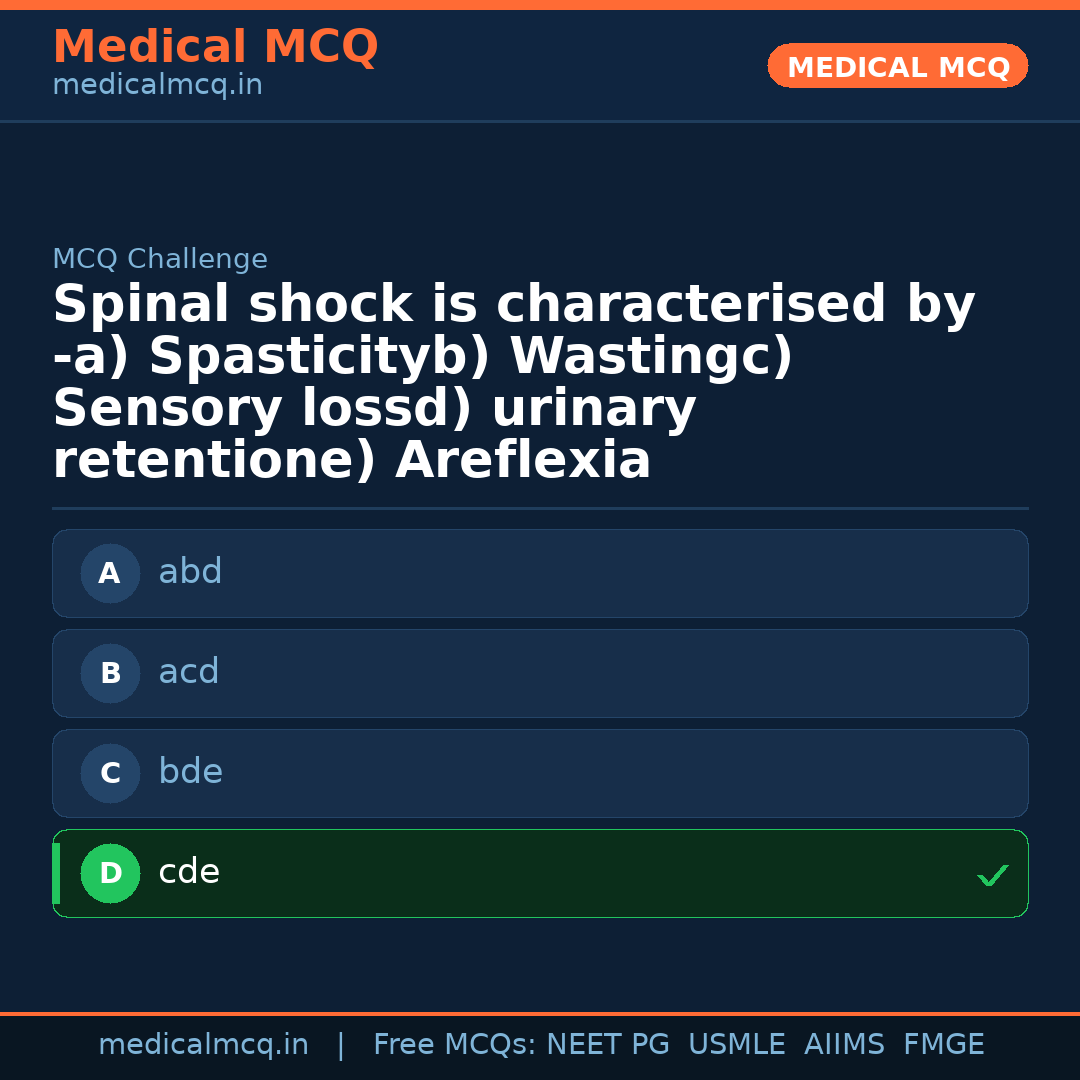Click "Free MCQs:" text in the footer
The image size is (1080, 1080).
(x=454, y=1045)
